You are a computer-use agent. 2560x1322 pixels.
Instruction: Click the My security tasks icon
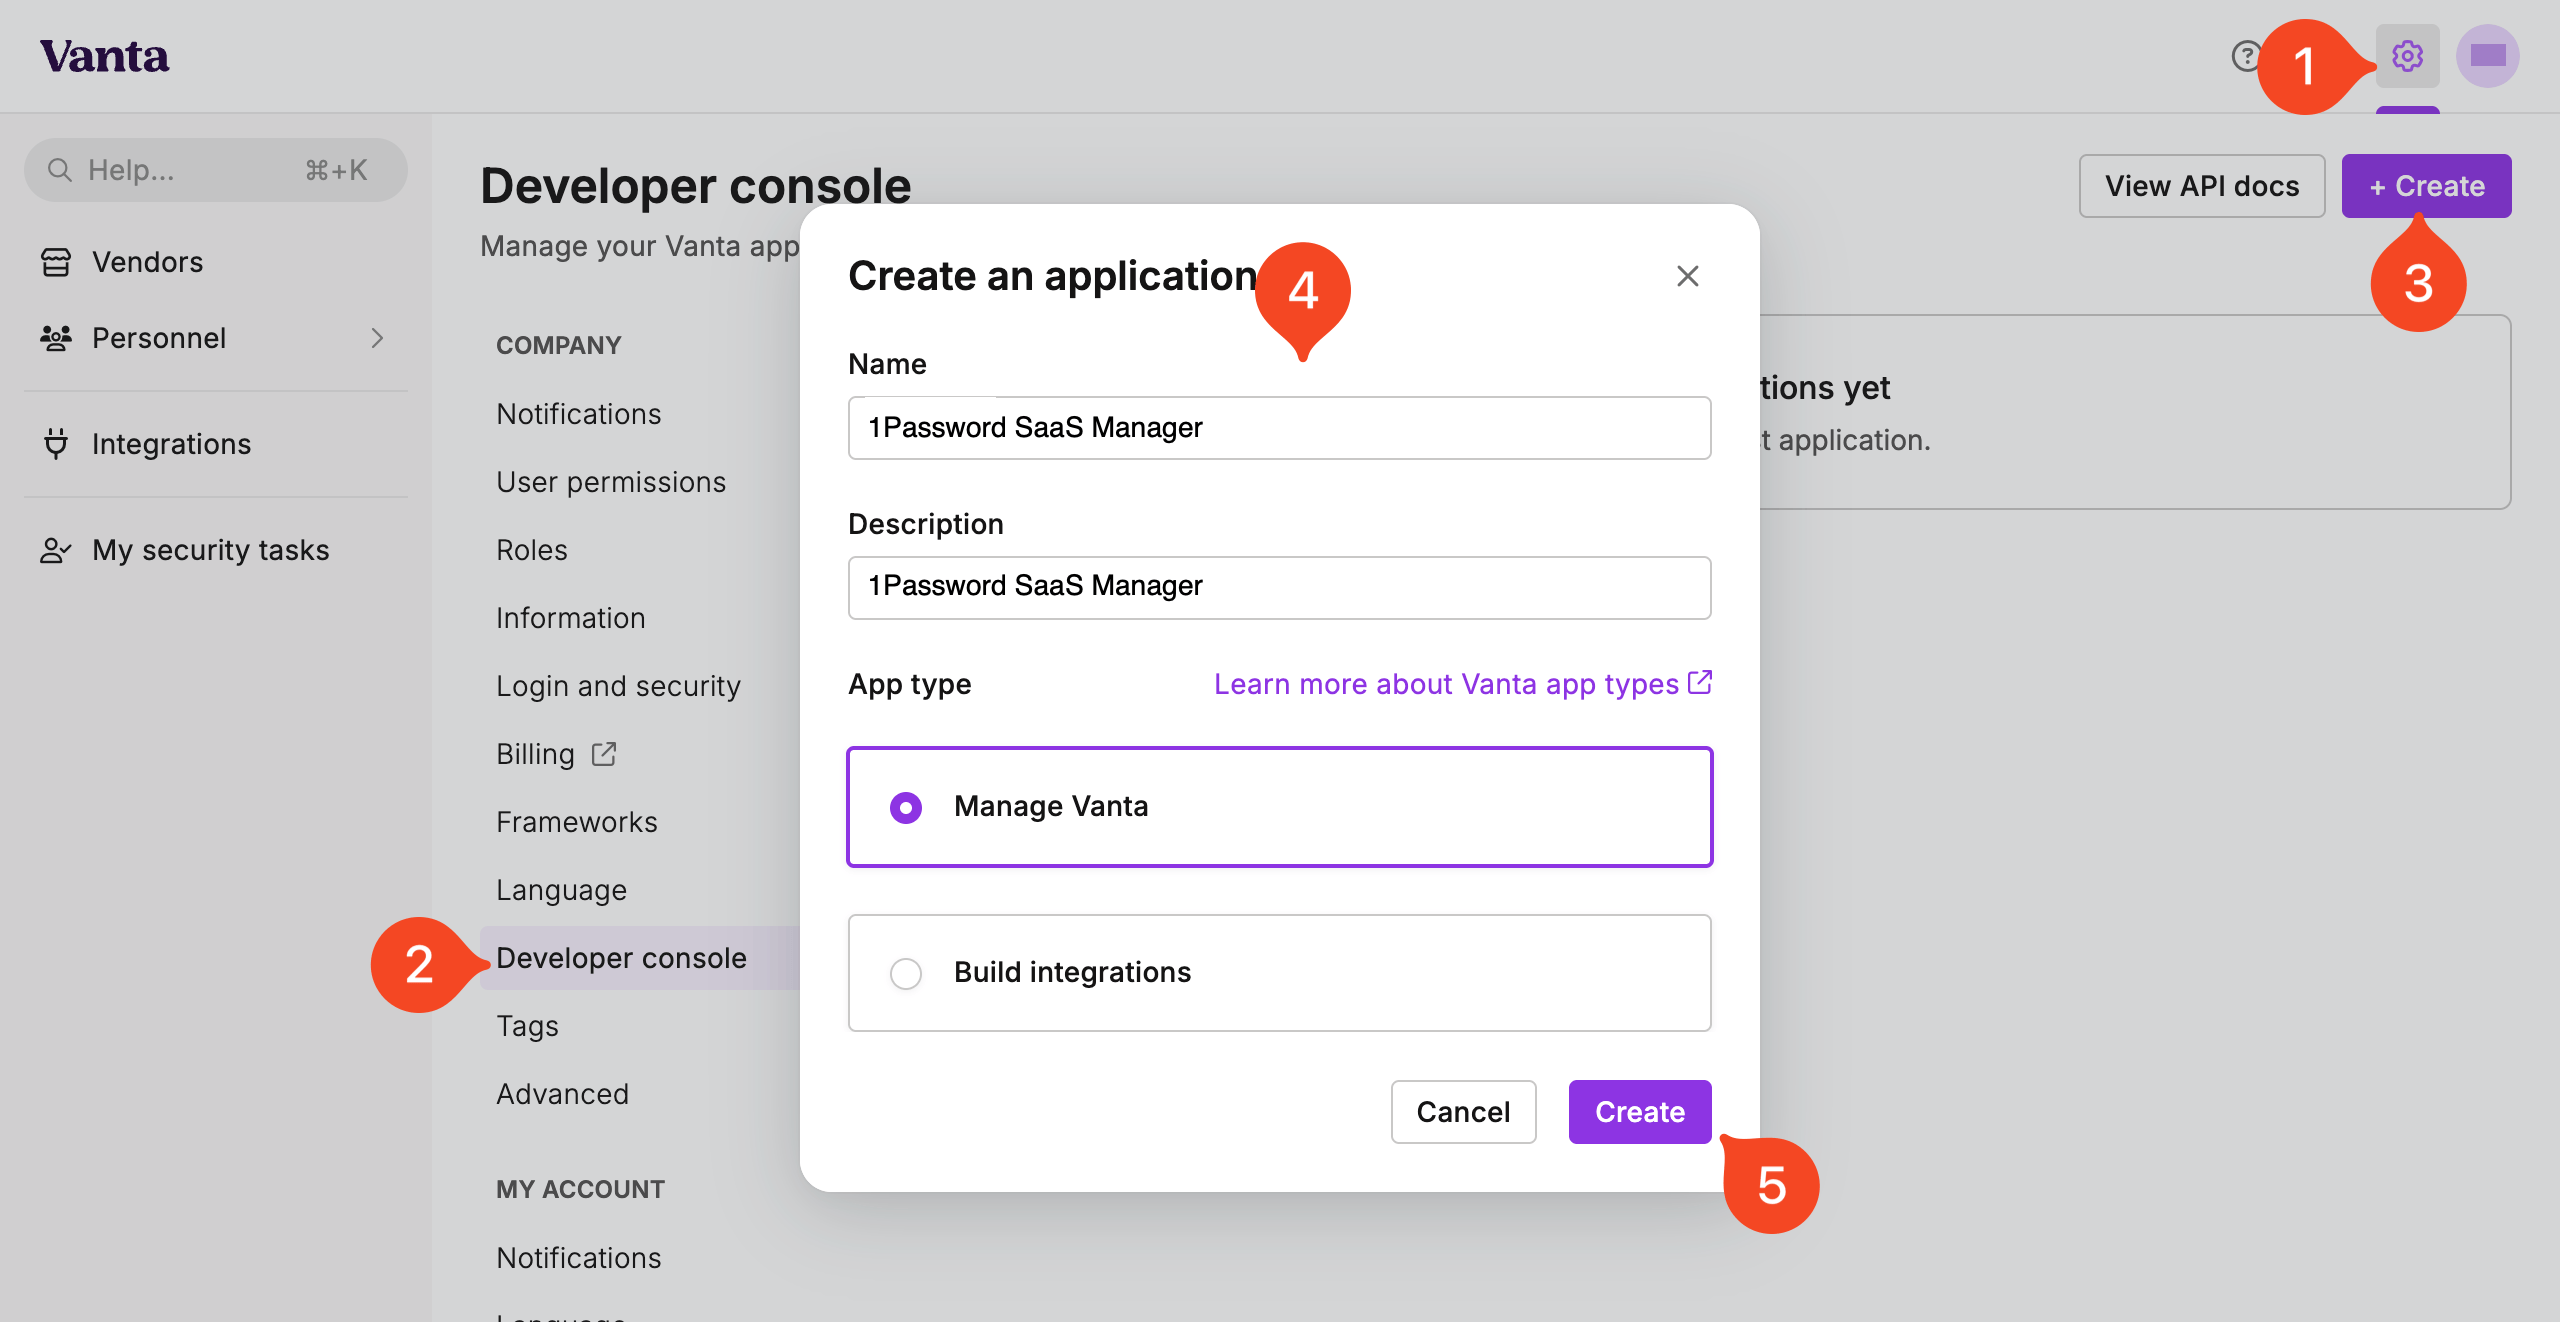click(x=56, y=550)
